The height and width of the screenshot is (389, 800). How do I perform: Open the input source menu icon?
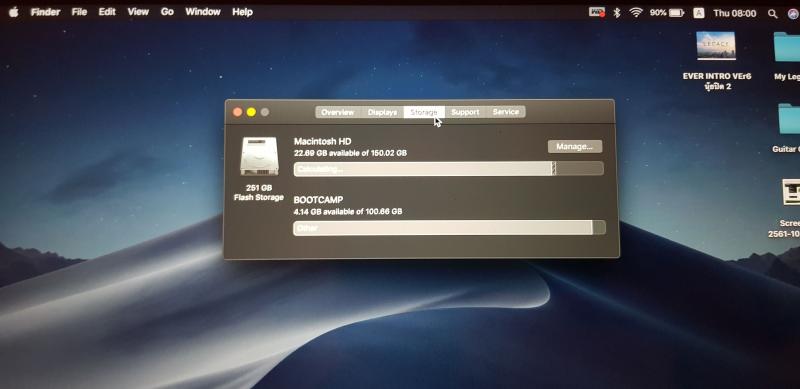(699, 13)
